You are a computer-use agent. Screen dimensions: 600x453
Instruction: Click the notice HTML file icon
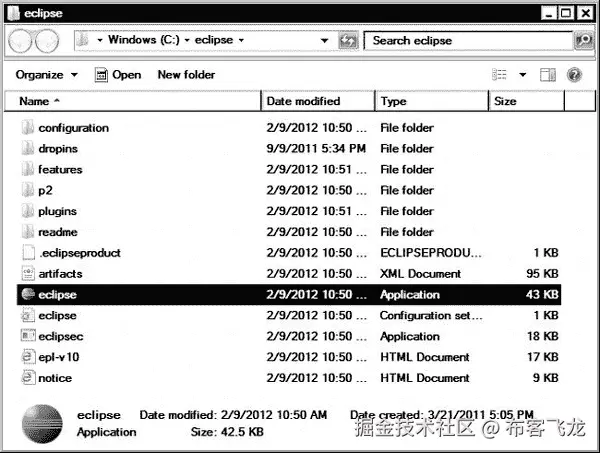pos(28,378)
